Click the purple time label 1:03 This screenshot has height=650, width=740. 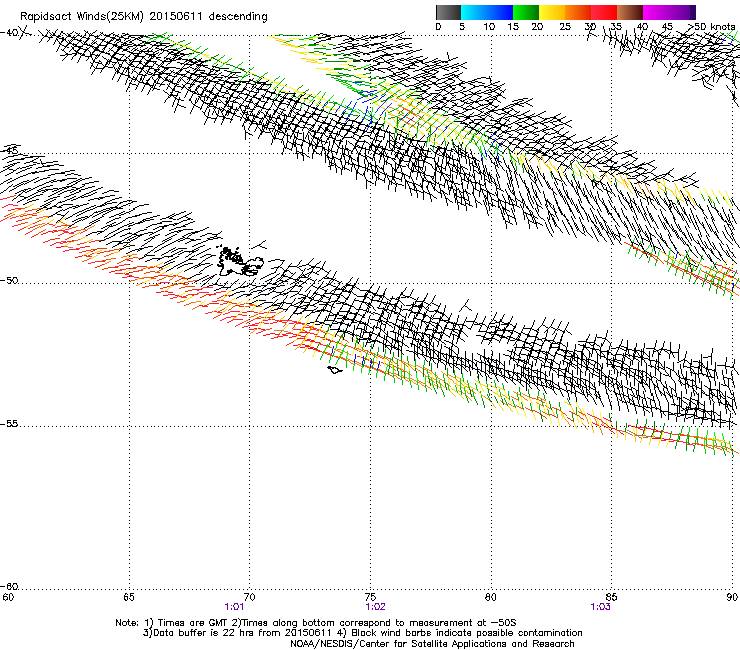[600, 607]
